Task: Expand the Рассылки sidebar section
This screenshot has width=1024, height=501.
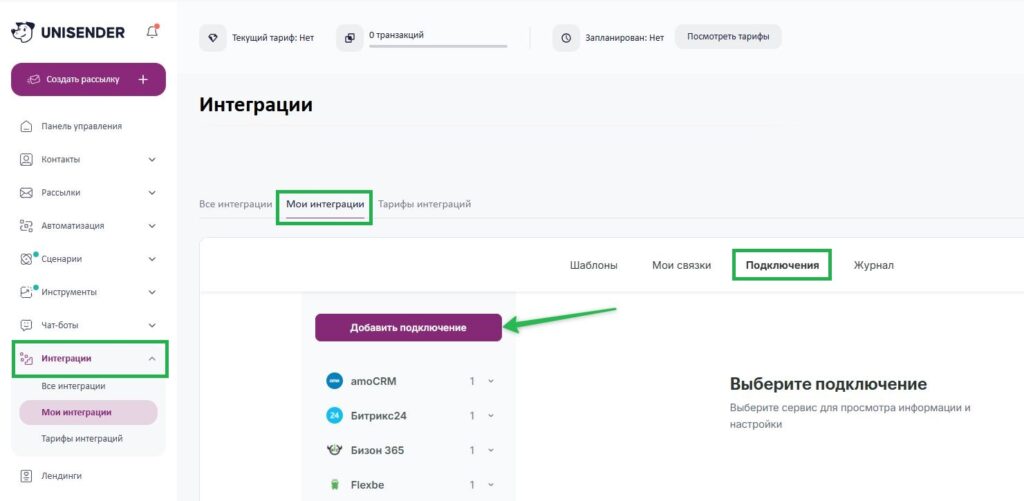Action: 152,192
